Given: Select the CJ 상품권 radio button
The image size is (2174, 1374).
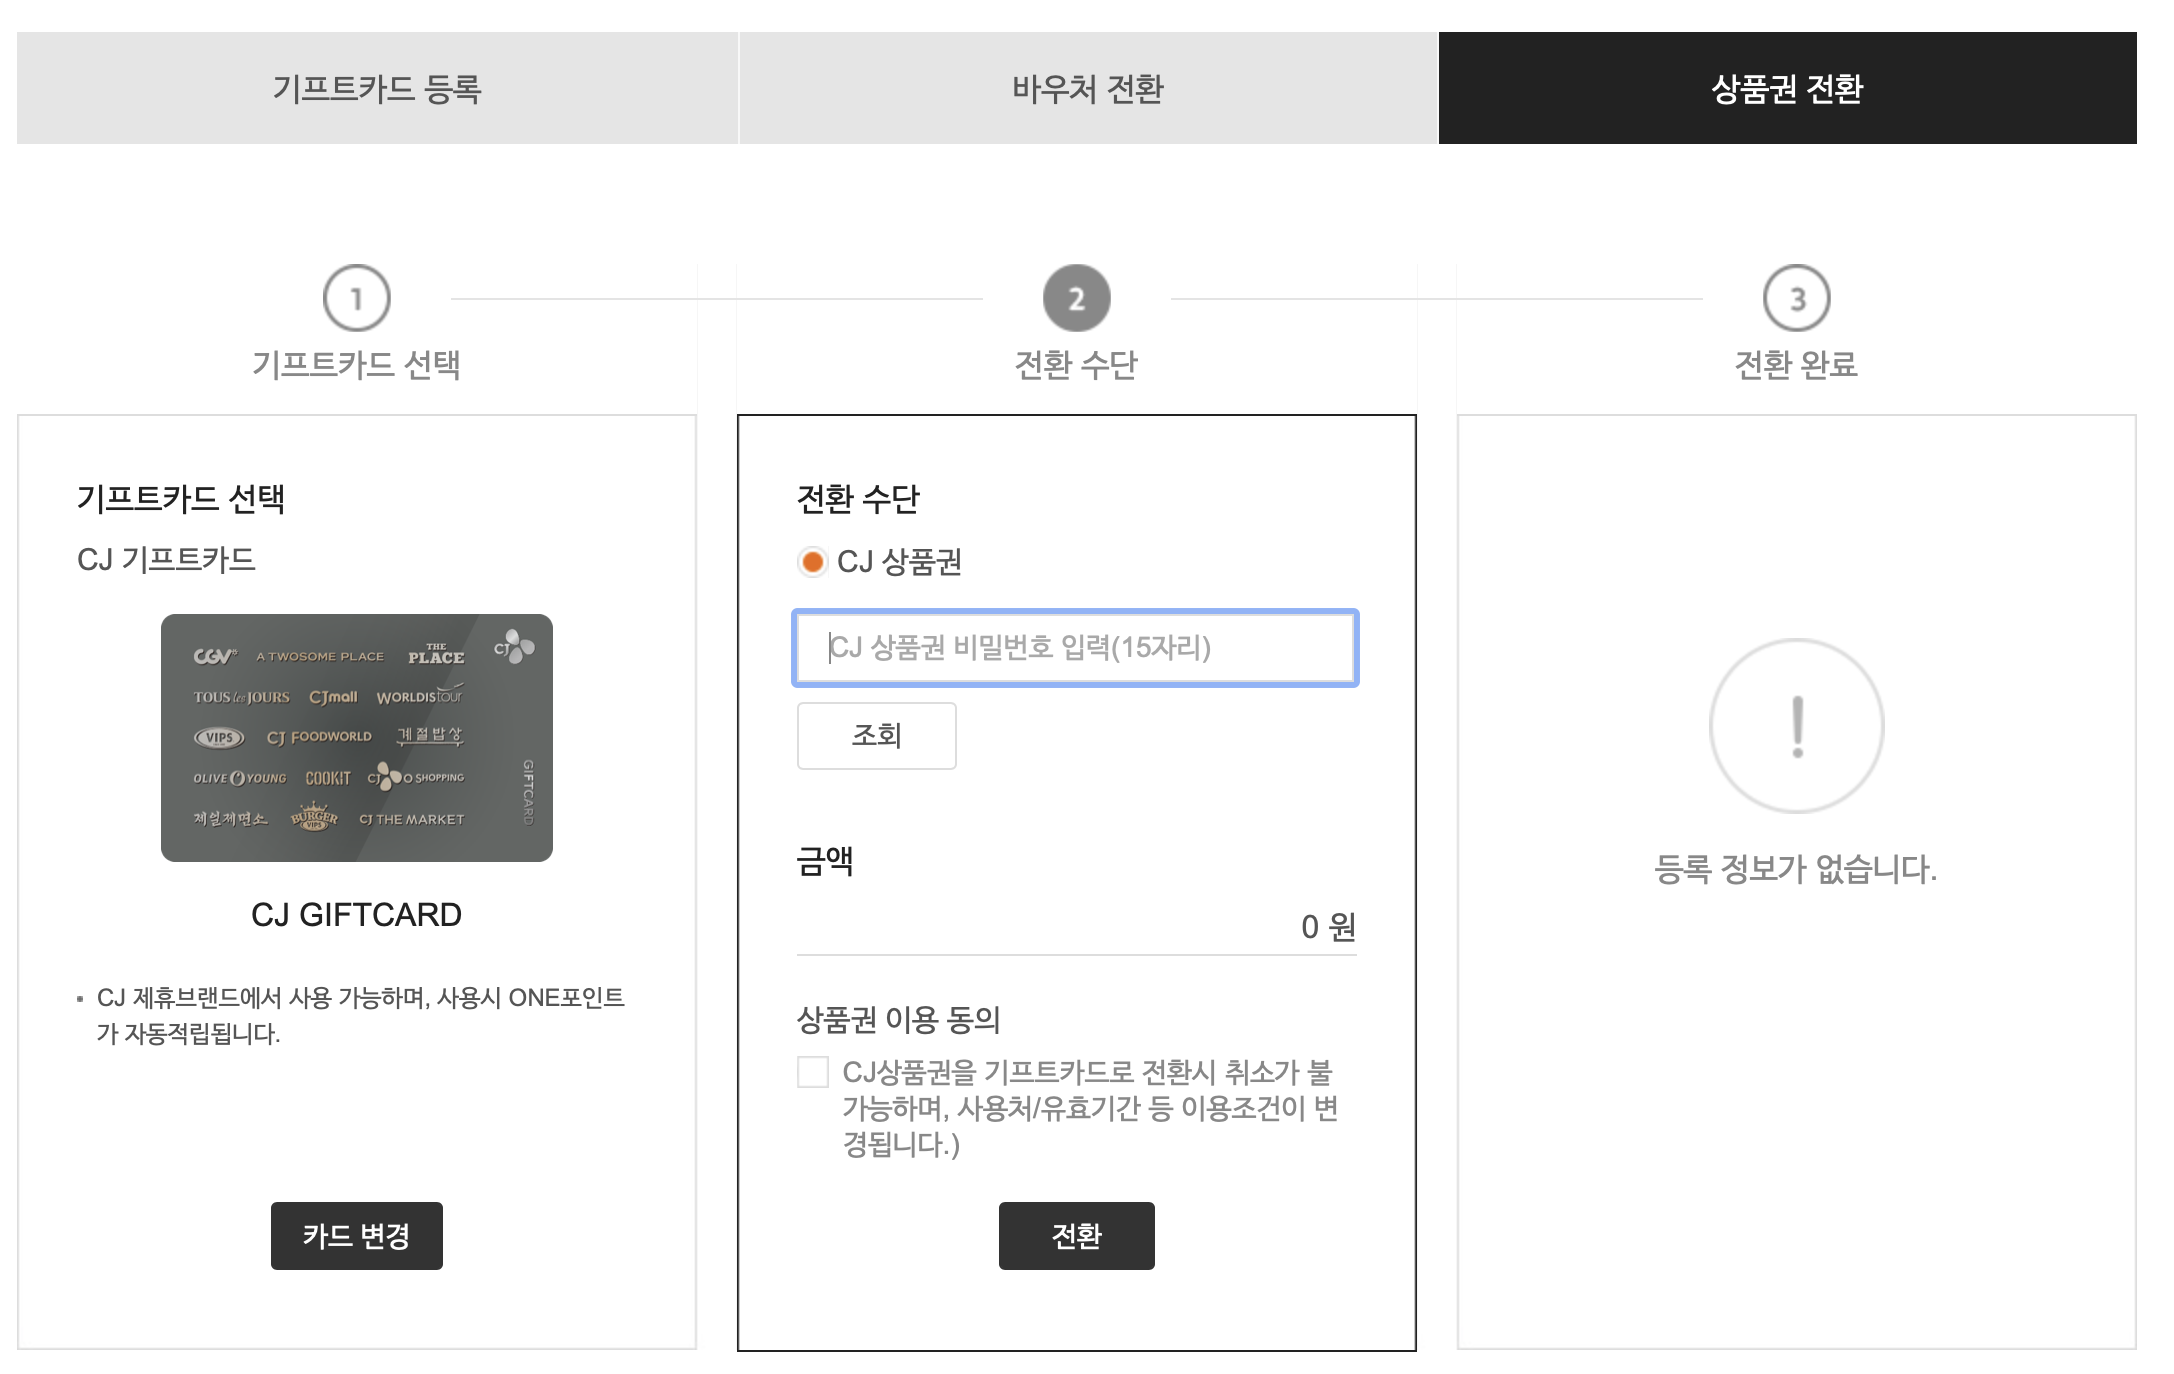Looking at the screenshot, I should (813, 562).
